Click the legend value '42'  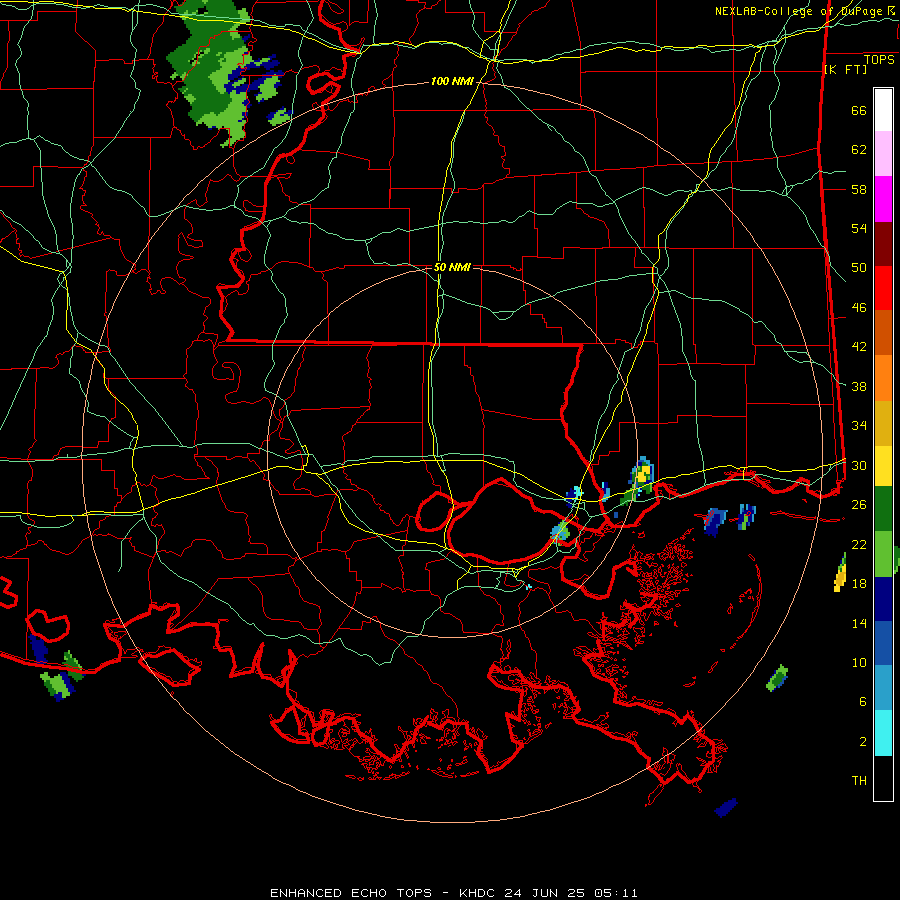point(859,347)
